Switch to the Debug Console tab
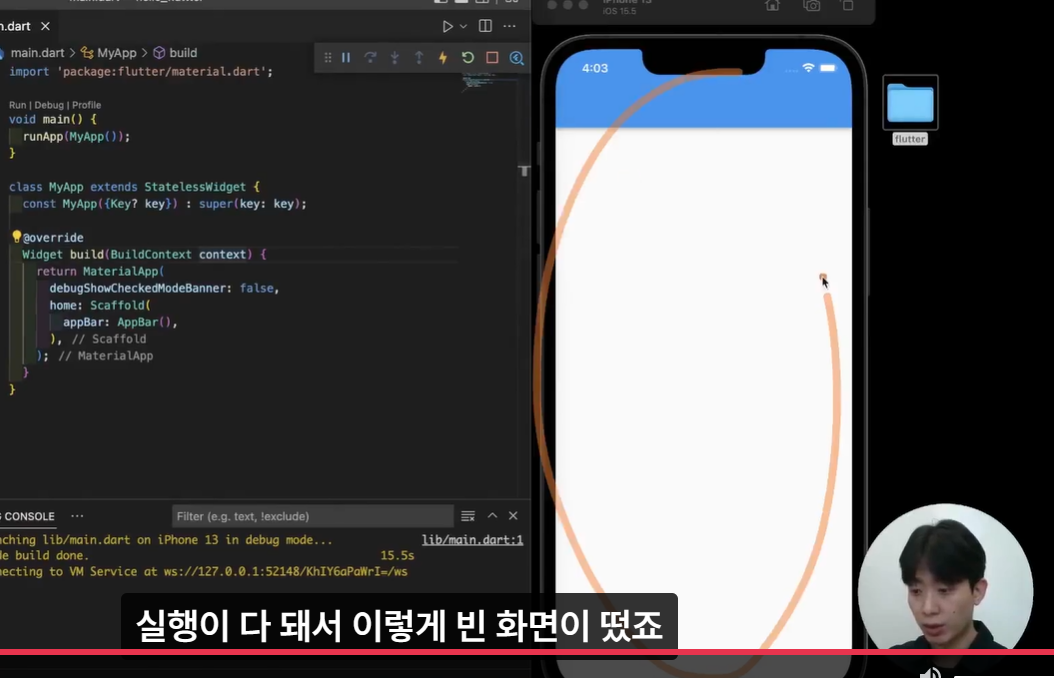This screenshot has width=1054, height=678. pos(28,516)
